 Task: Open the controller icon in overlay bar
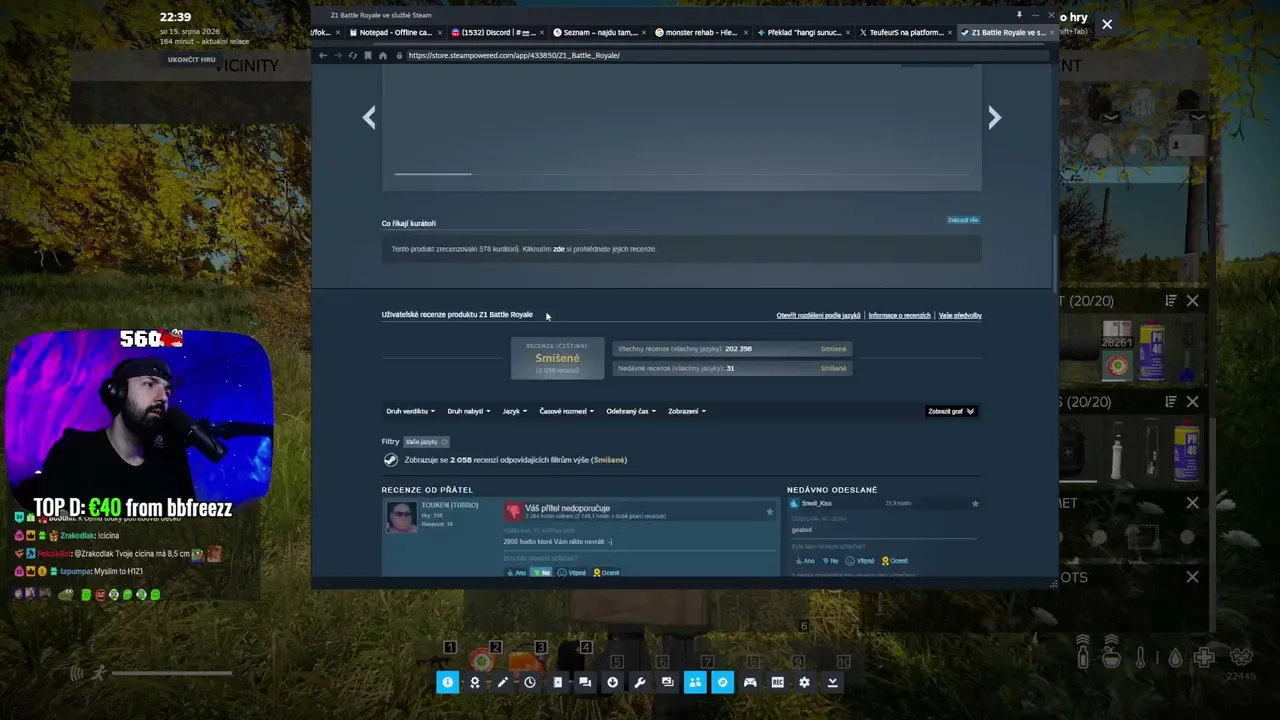click(x=750, y=682)
